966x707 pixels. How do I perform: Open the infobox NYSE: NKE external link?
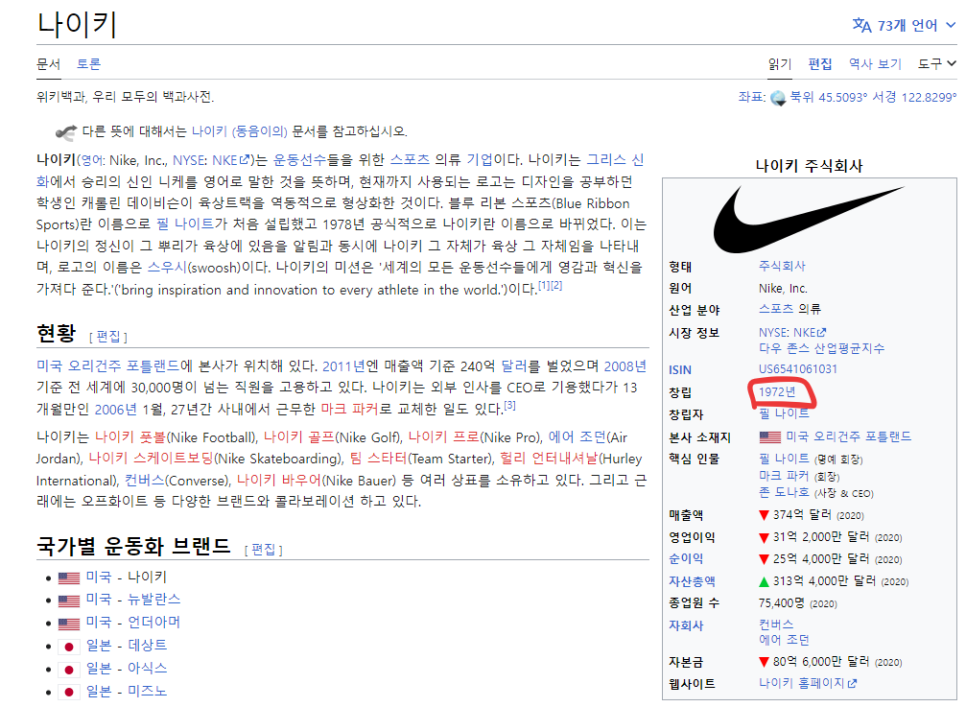(x=792, y=333)
